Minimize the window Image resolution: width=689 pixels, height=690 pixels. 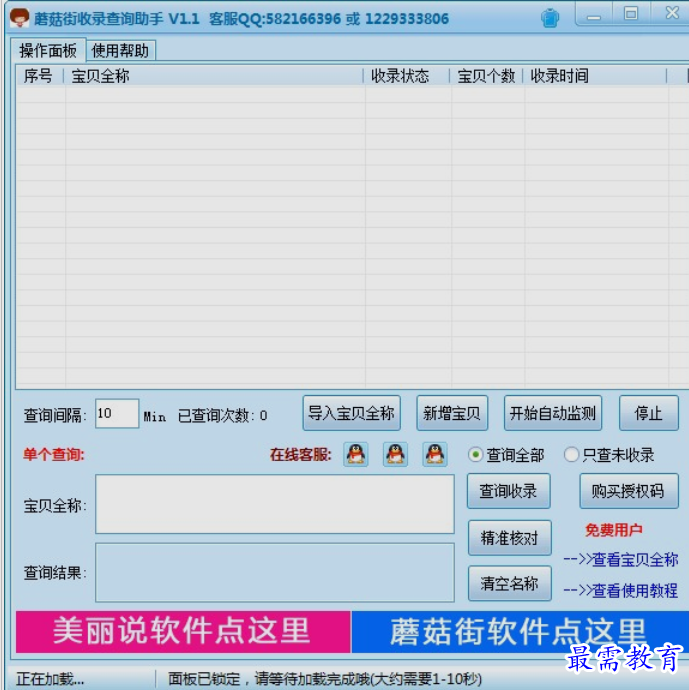click(594, 15)
